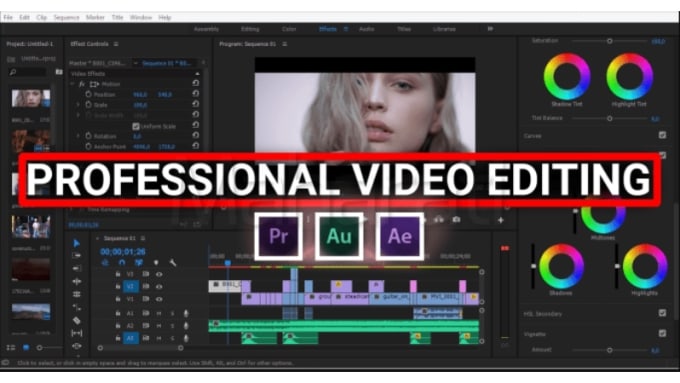The image size is (680, 383).
Task: Collapse the Motion effect group
Action: [x=72, y=84]
